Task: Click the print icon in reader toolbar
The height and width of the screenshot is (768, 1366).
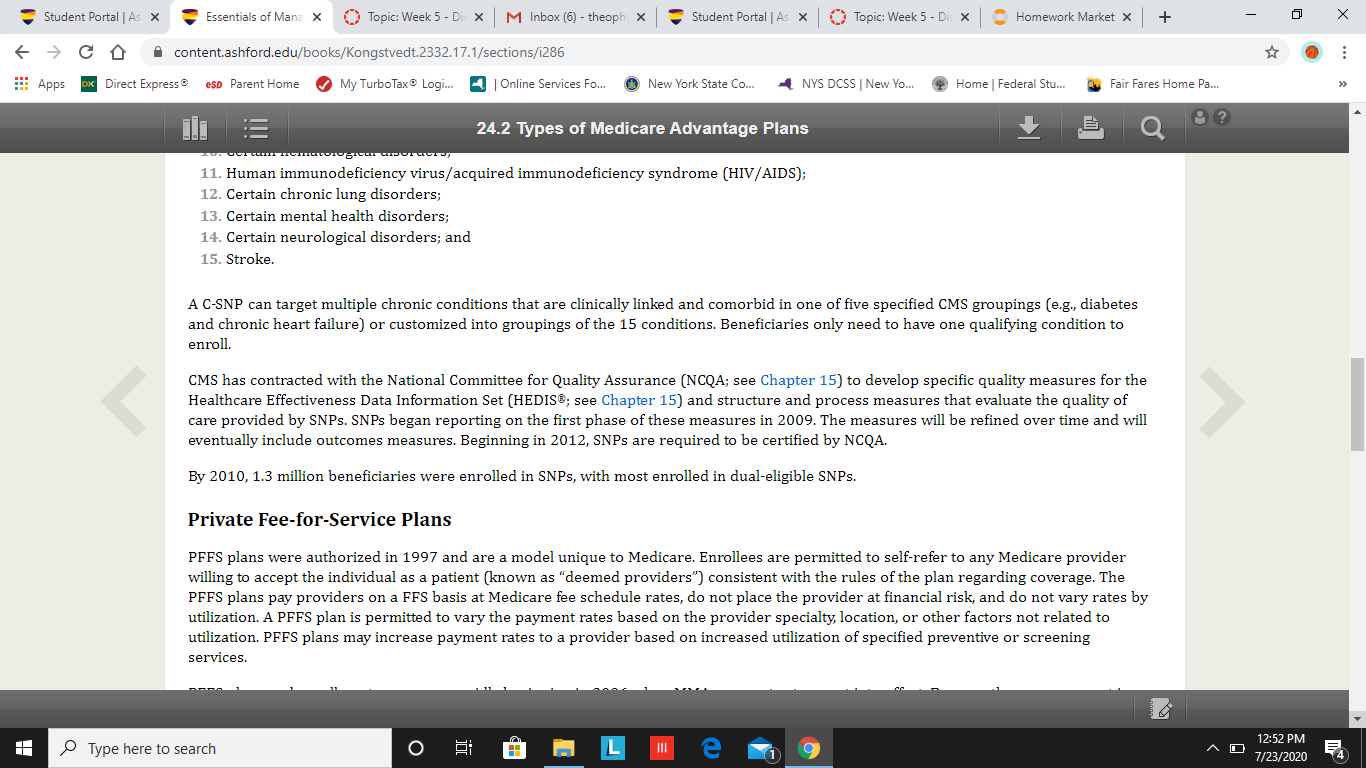Action: [1091, 127]
